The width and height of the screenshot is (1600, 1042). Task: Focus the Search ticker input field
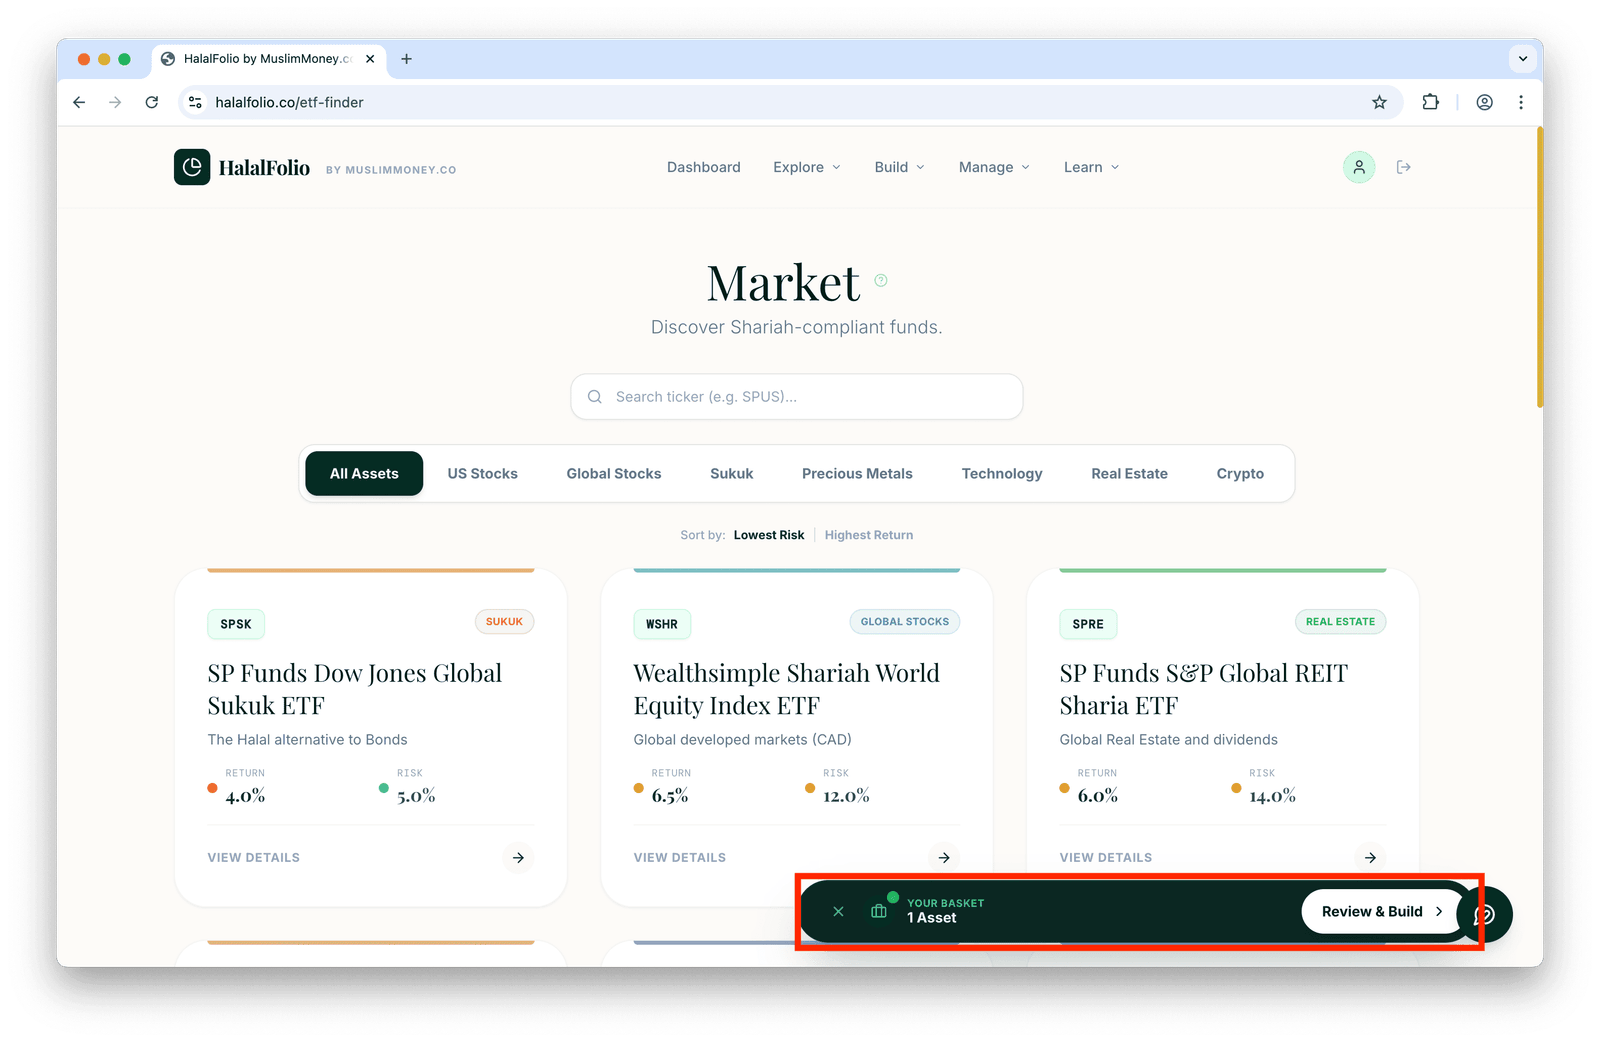(x=797, y=397)
